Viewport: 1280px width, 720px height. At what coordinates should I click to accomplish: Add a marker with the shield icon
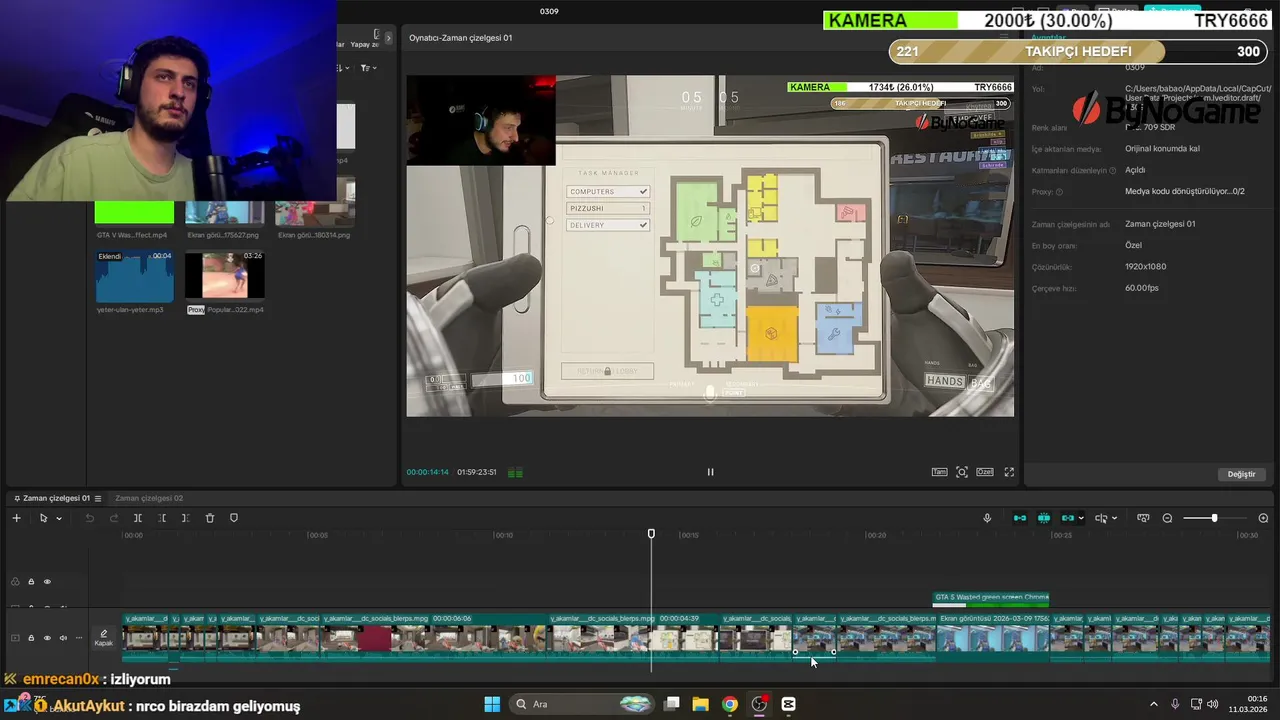tap(234, 518)
